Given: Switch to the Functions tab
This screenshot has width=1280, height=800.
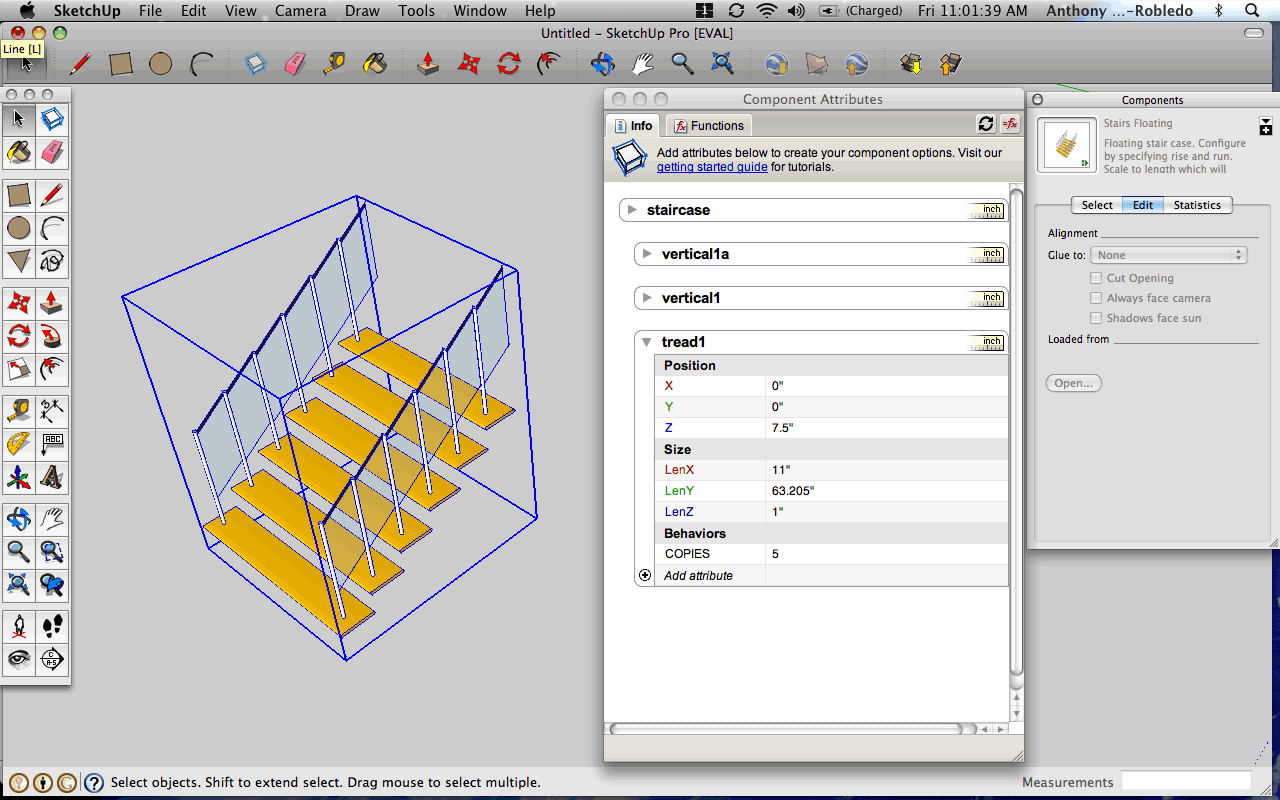Looking at the screenshot, I should [708, 125].
